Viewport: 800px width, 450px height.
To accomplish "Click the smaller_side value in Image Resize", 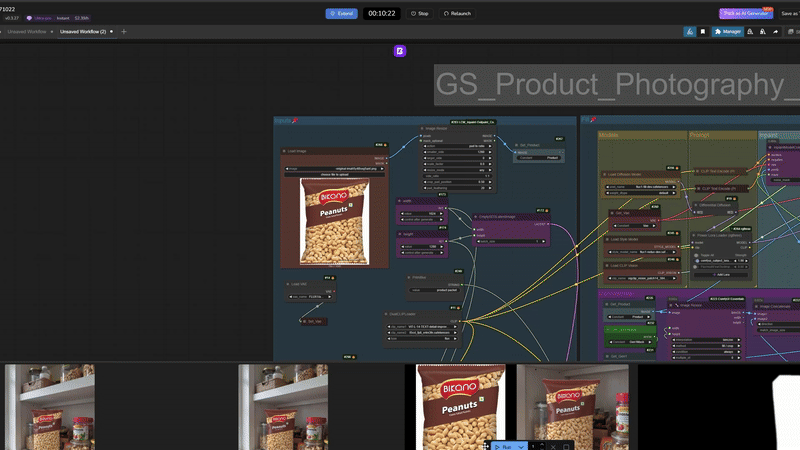I will (x=457, y=152).
